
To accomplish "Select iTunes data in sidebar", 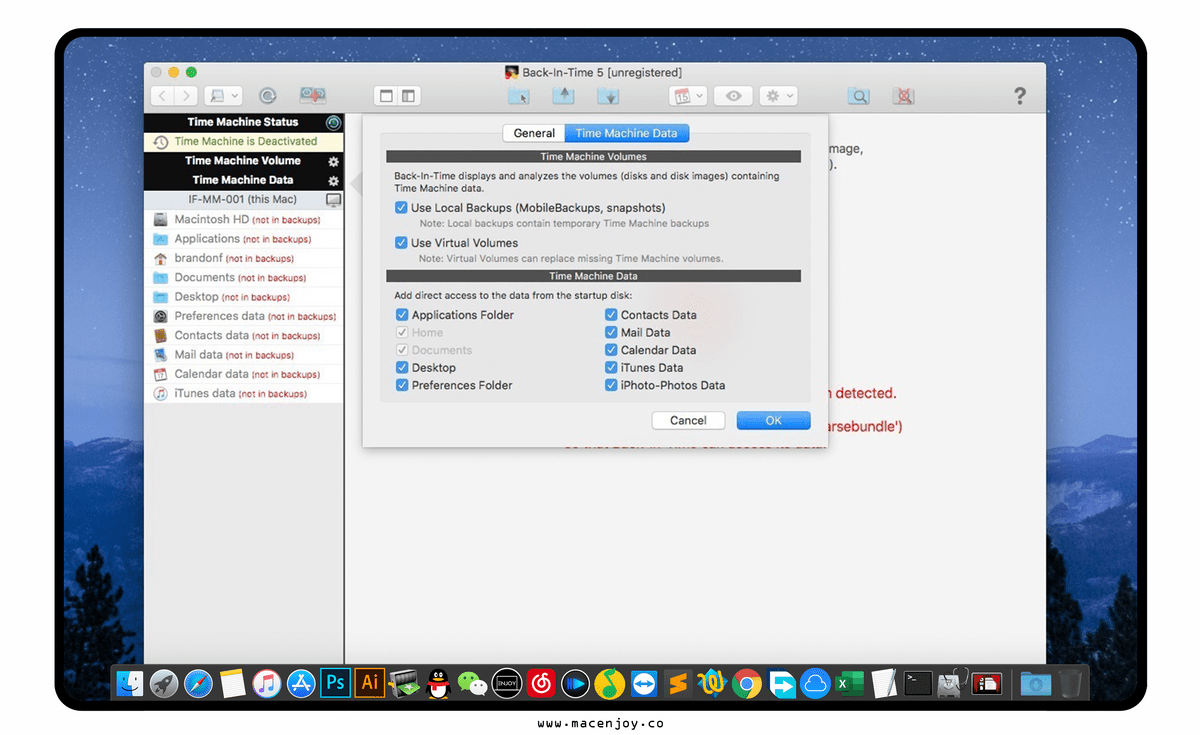I will [x=244, y=394].
